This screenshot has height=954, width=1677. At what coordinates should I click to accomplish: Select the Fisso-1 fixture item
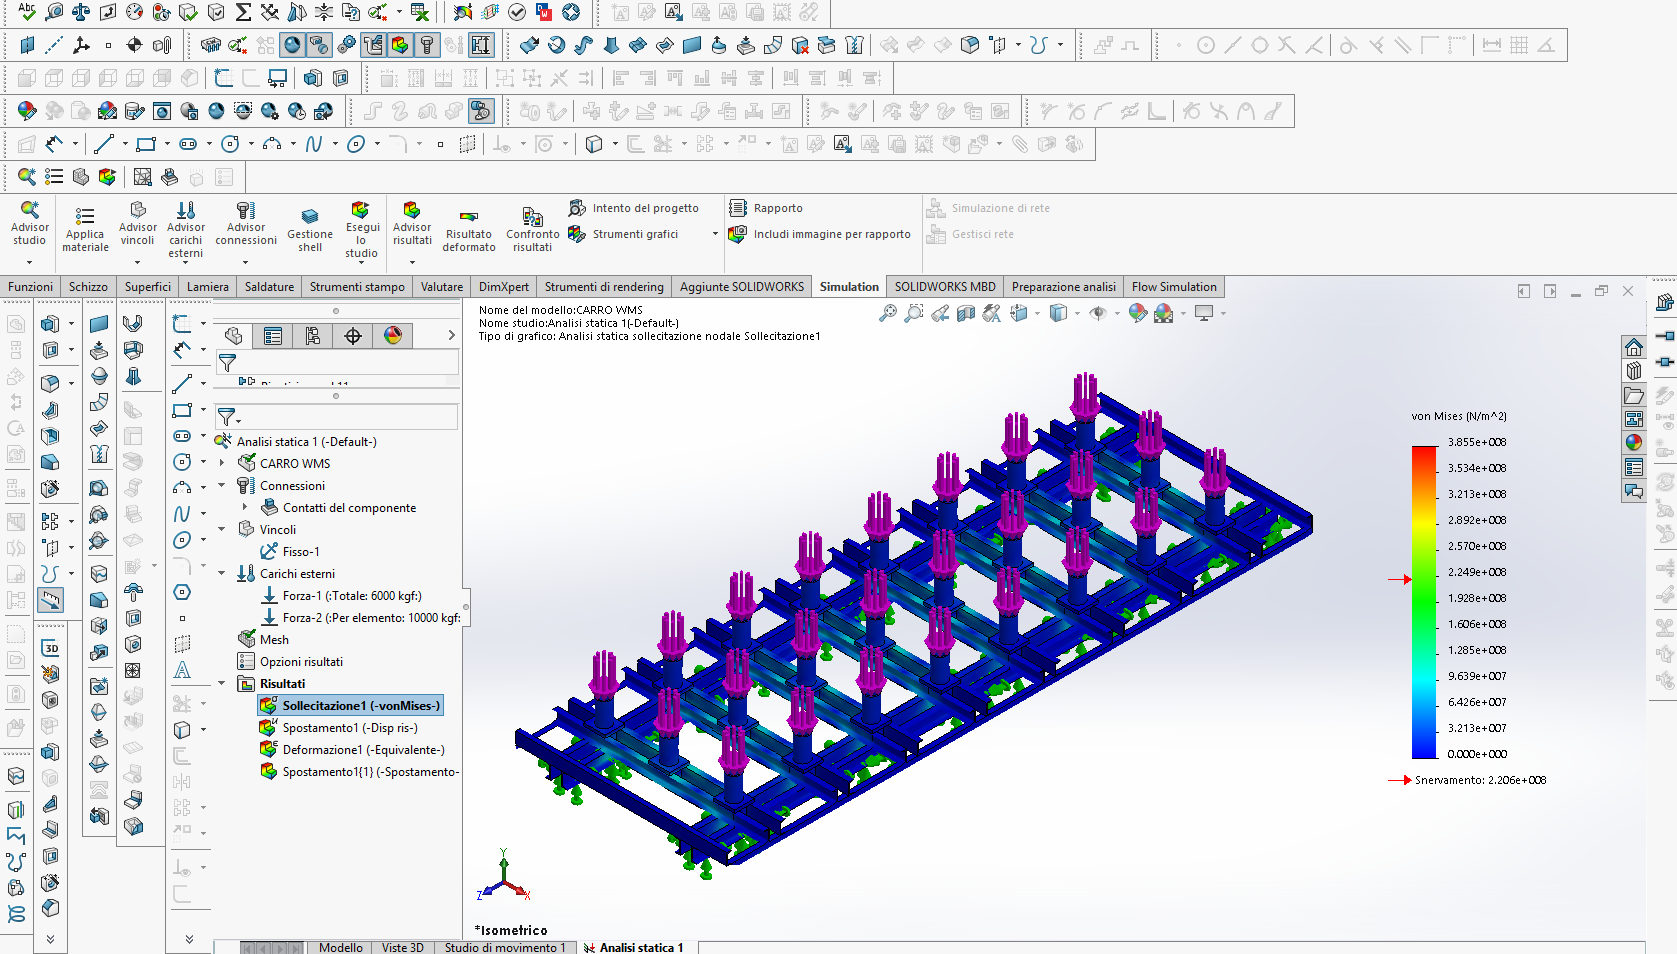[300, 552]
